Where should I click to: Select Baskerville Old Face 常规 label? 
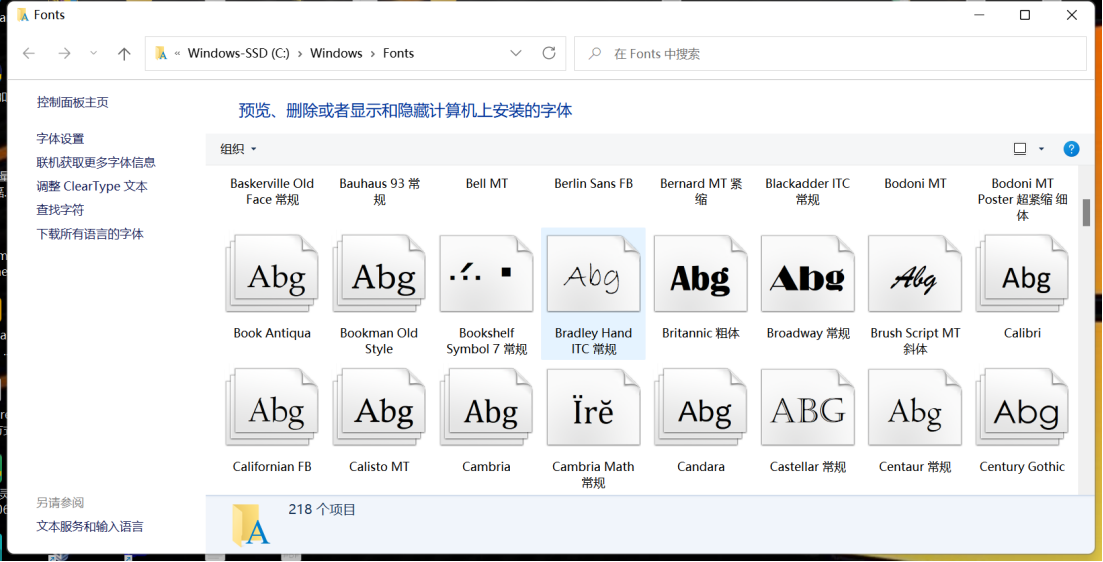[x=272, y=191]
